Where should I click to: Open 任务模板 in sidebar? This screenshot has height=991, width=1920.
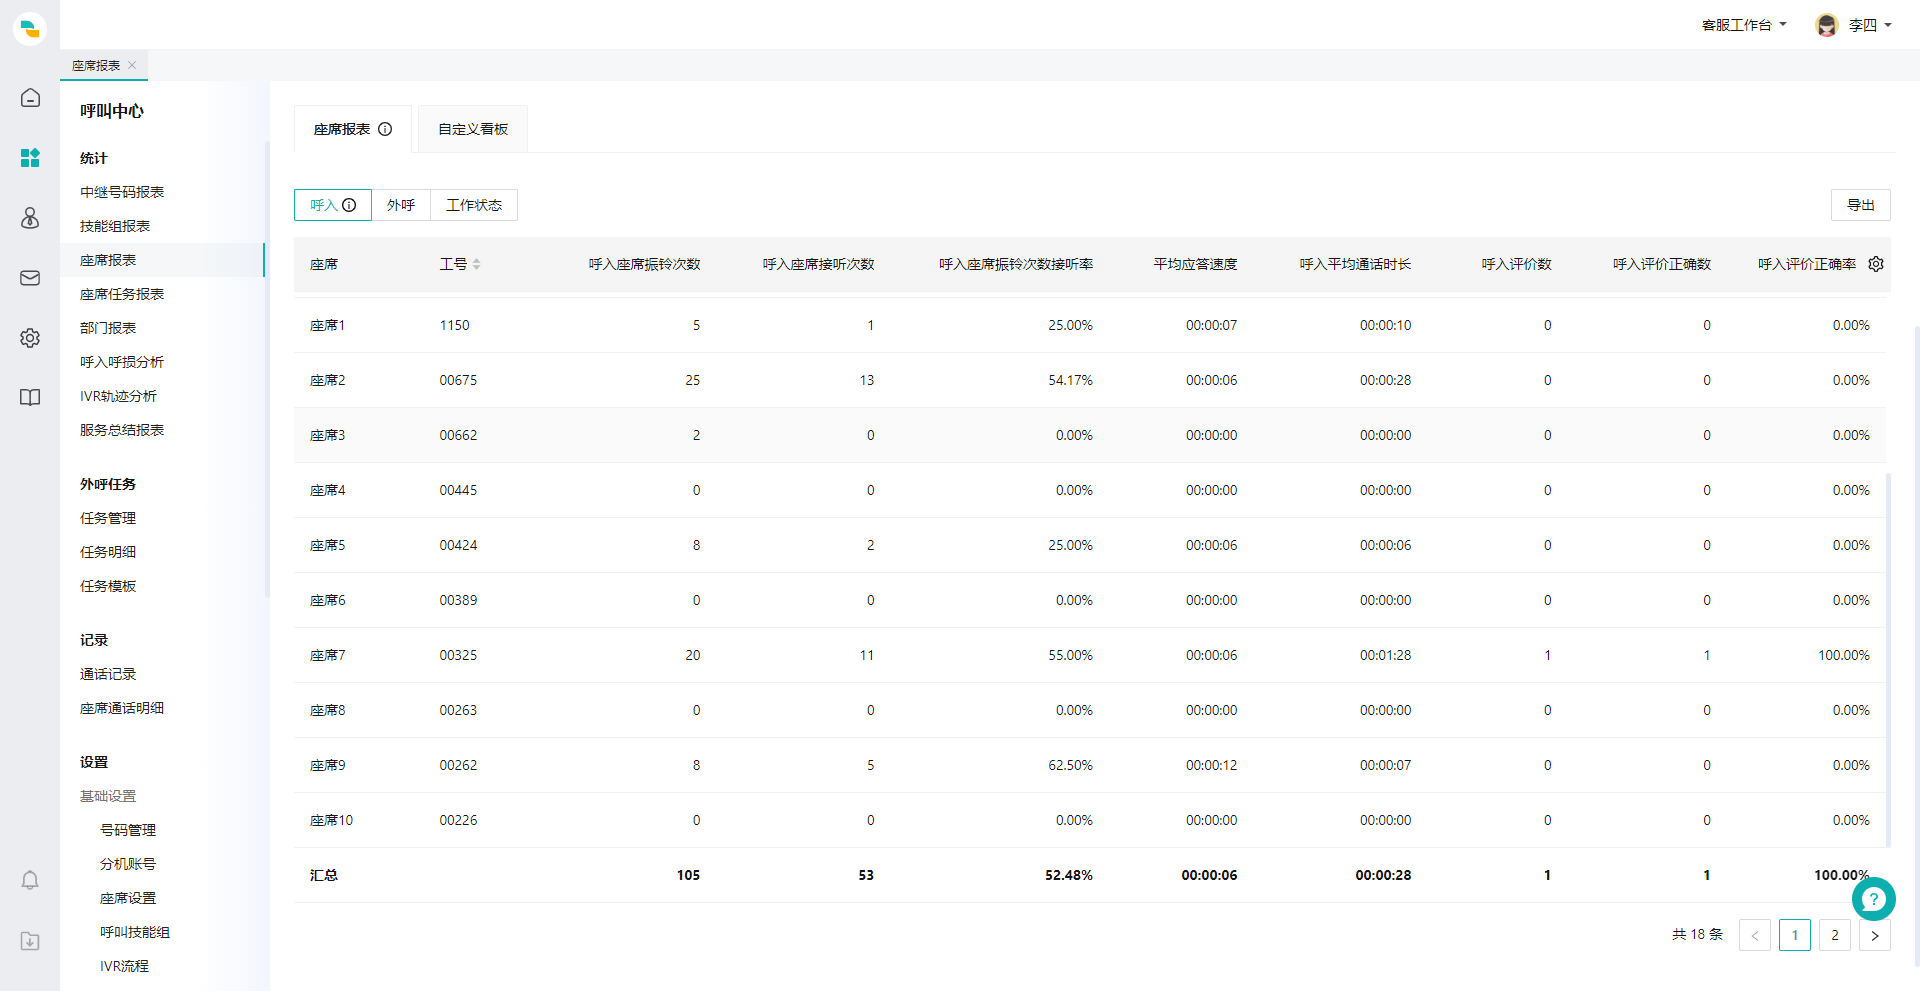click(x=108, y=586)
